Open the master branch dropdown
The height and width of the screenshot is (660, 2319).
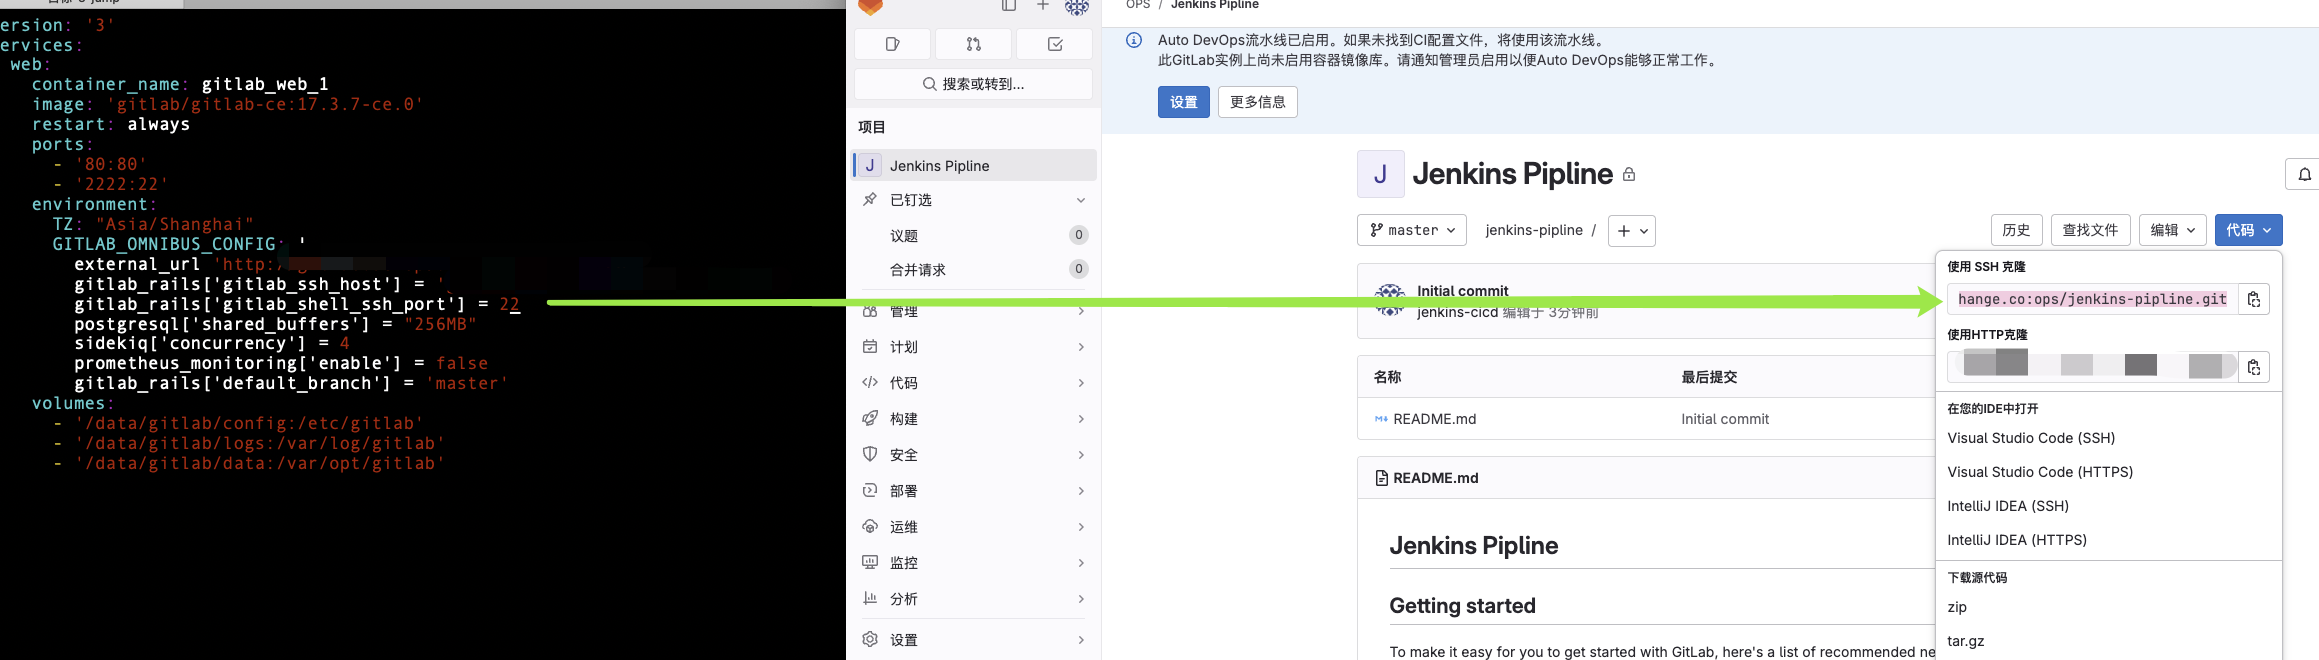1412,230
